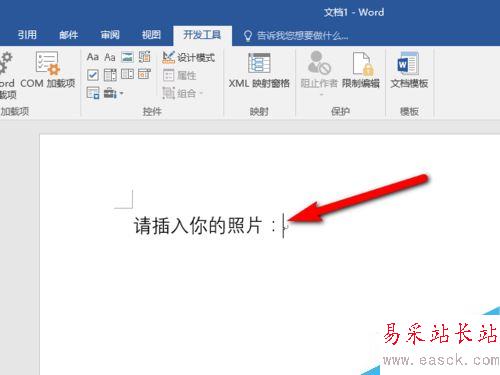500x375 pixels.
Task: Insert Combo Box content control
Action: click(110, 75)
